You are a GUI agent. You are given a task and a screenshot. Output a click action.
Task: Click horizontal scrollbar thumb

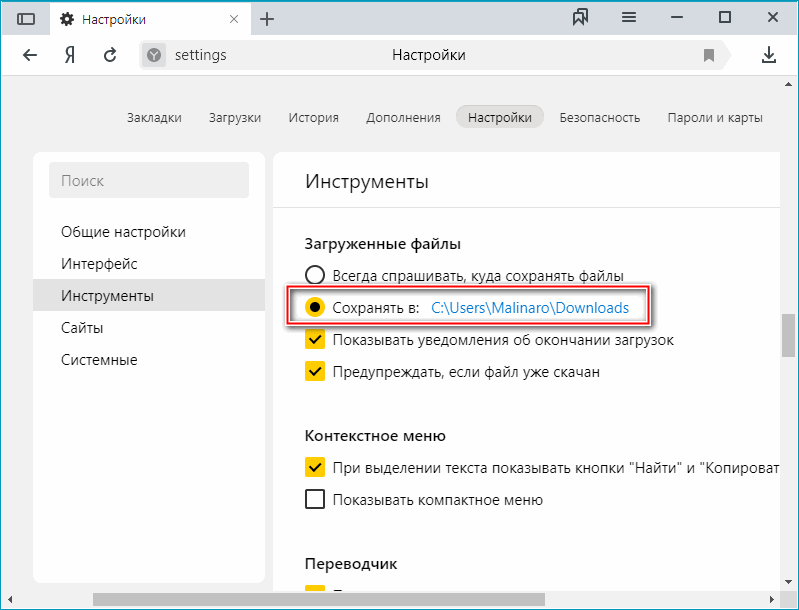(318, 599)
